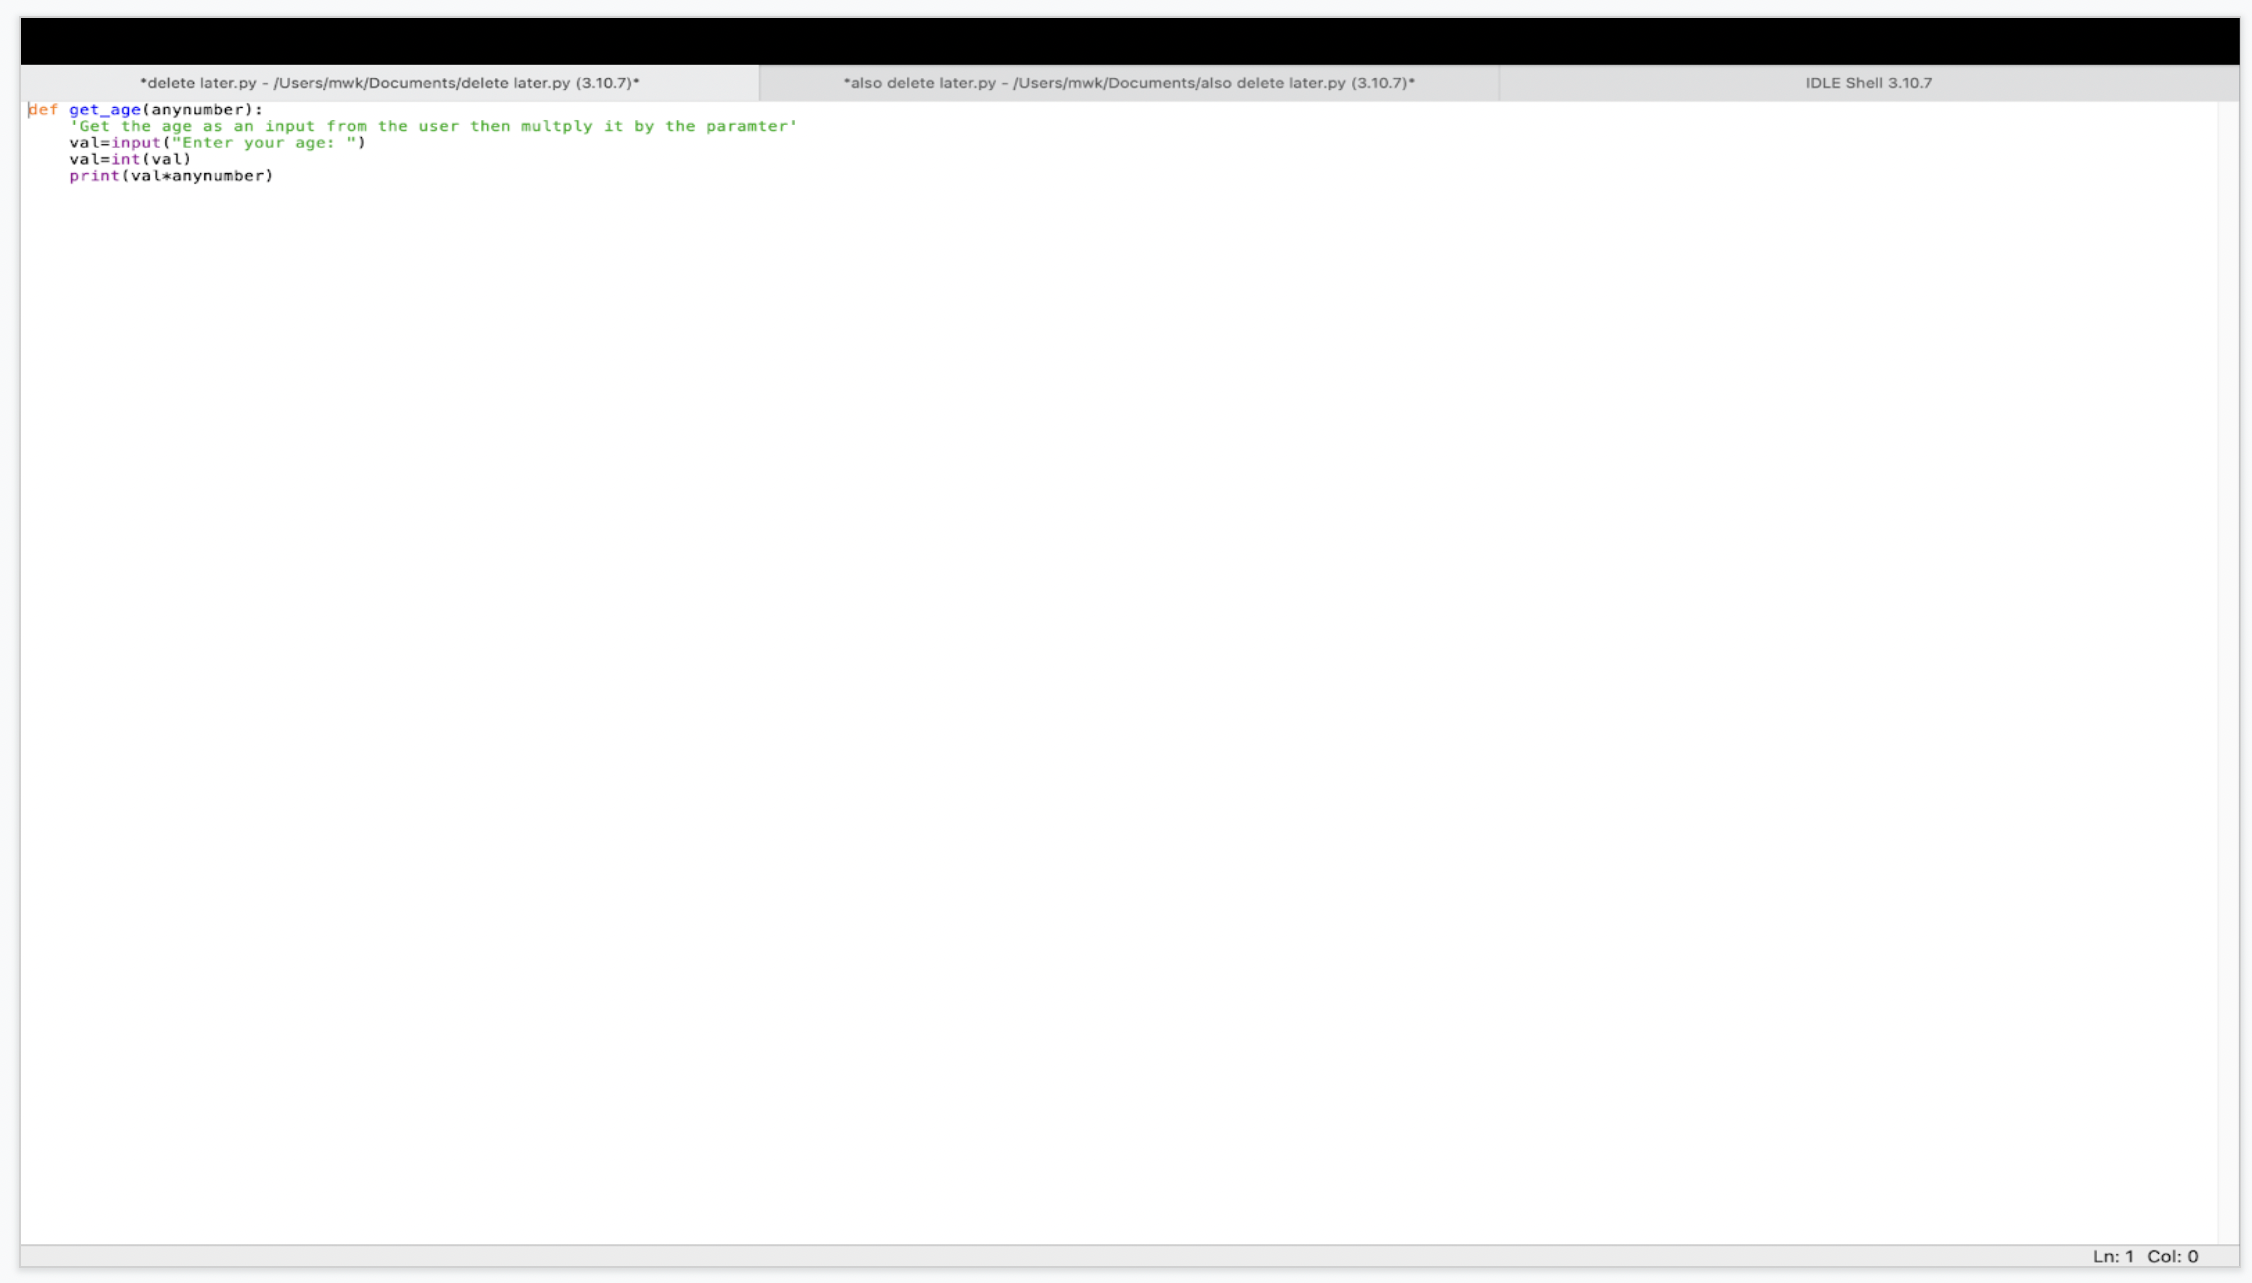The width and height of the screenshot is (2252, 1283).
Task: Switch to 'also delete later.py' tab
Action: (x=1126, y=83)
